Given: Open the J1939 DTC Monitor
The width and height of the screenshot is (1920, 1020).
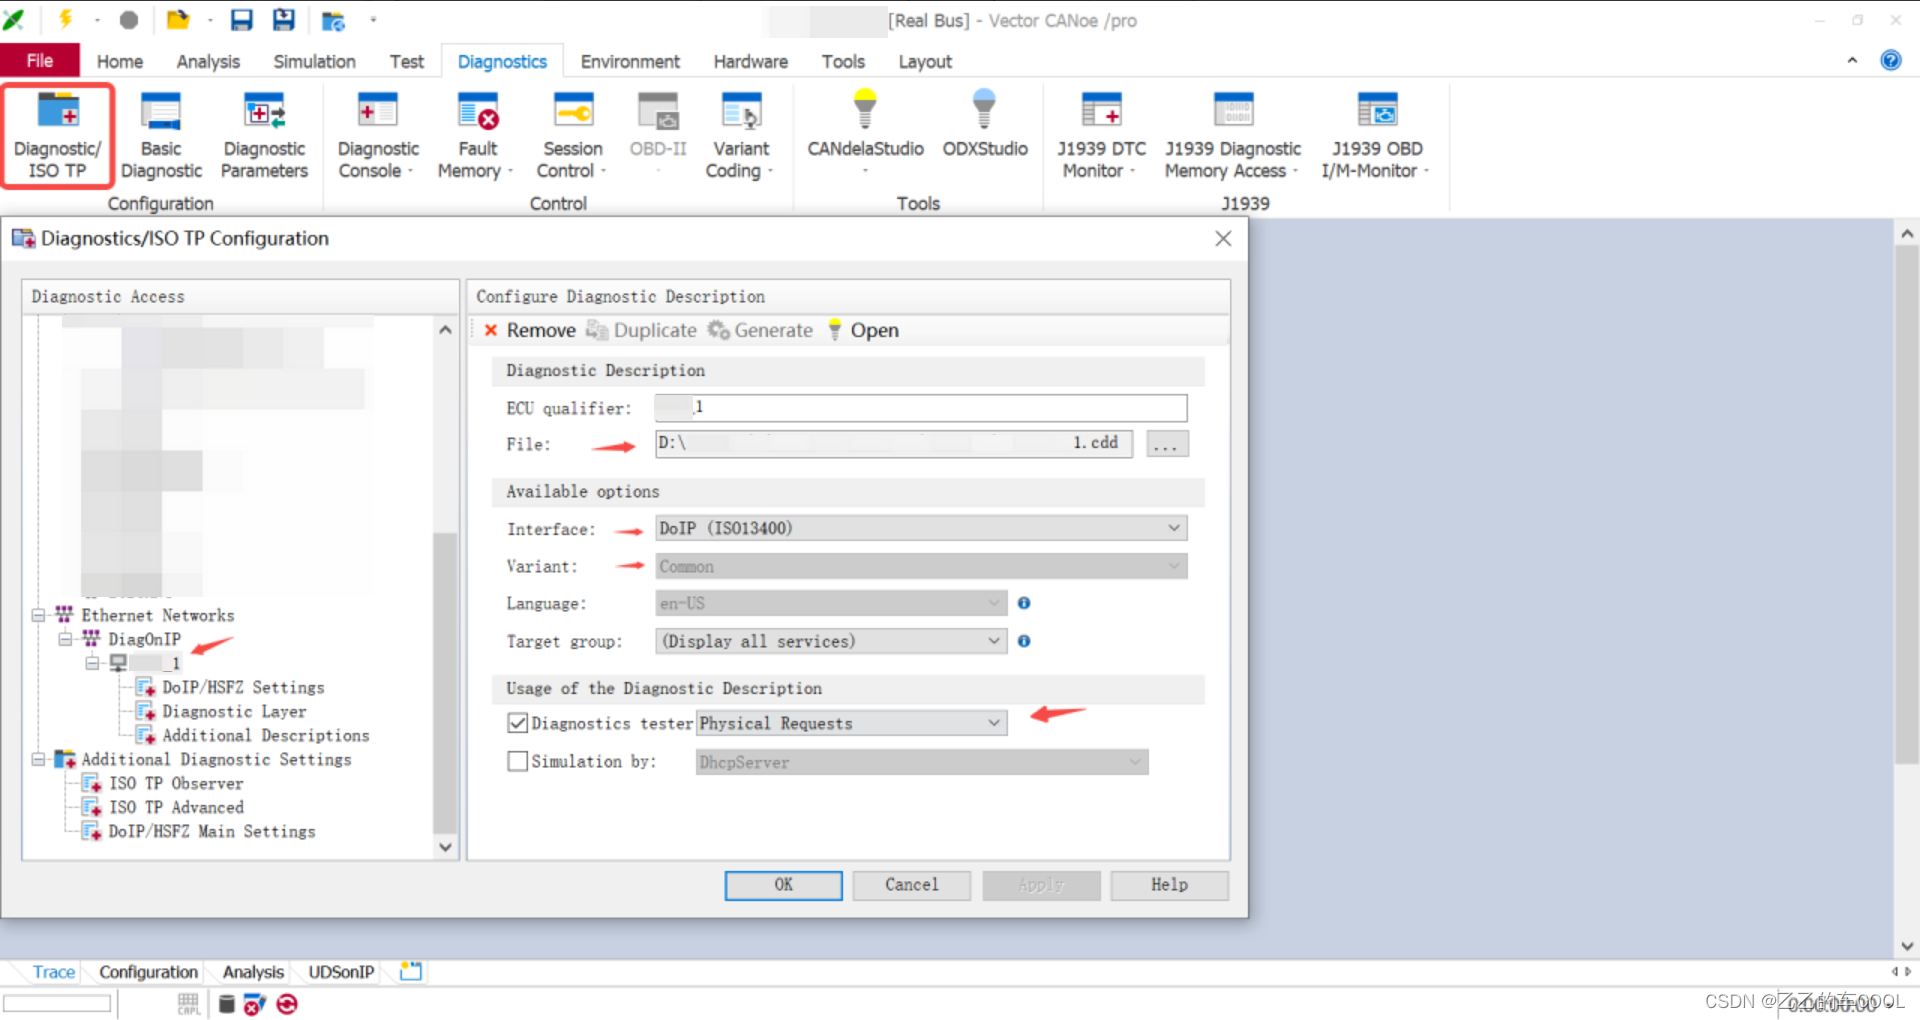Looking at the screenshot, I should point(1101,135).
